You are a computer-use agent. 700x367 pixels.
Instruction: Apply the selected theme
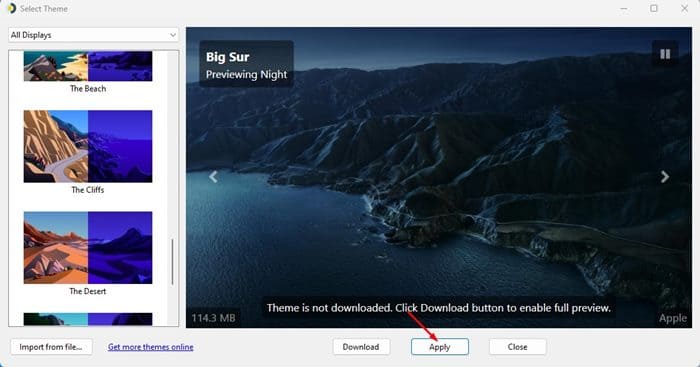point(440,347)
